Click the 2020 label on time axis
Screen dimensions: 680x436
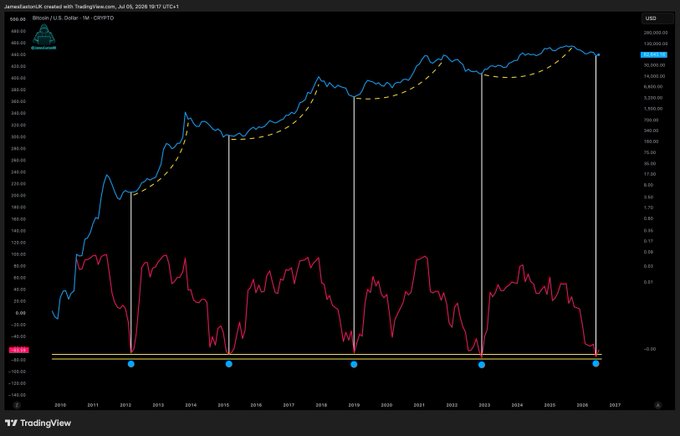coord(386,405)
